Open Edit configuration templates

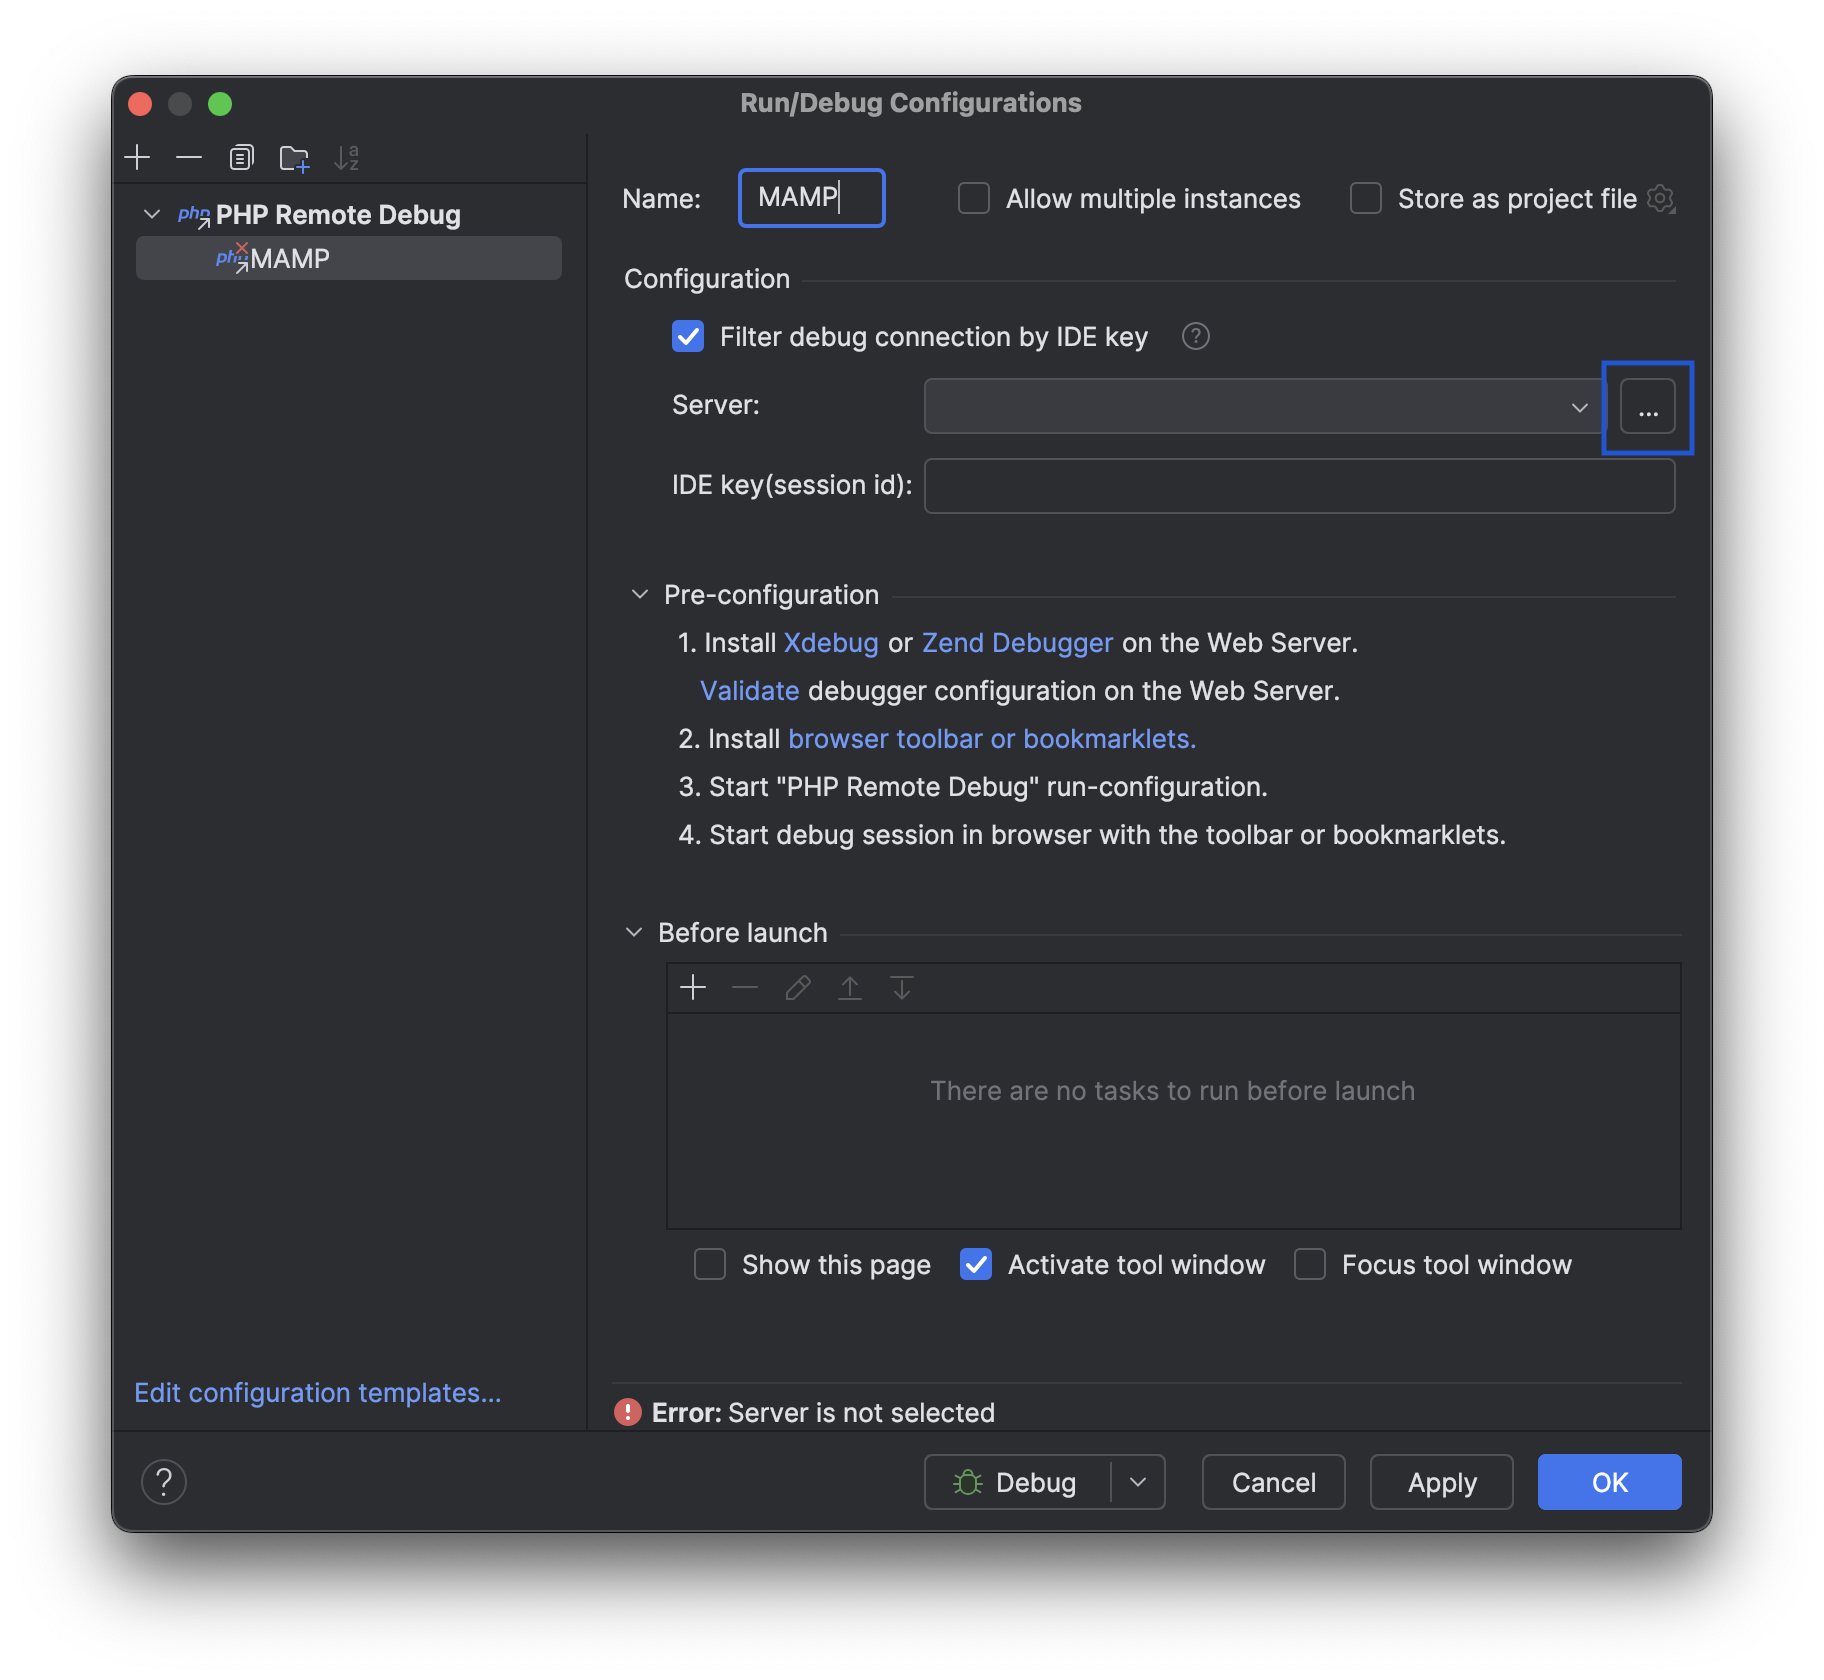(318, 1392)
